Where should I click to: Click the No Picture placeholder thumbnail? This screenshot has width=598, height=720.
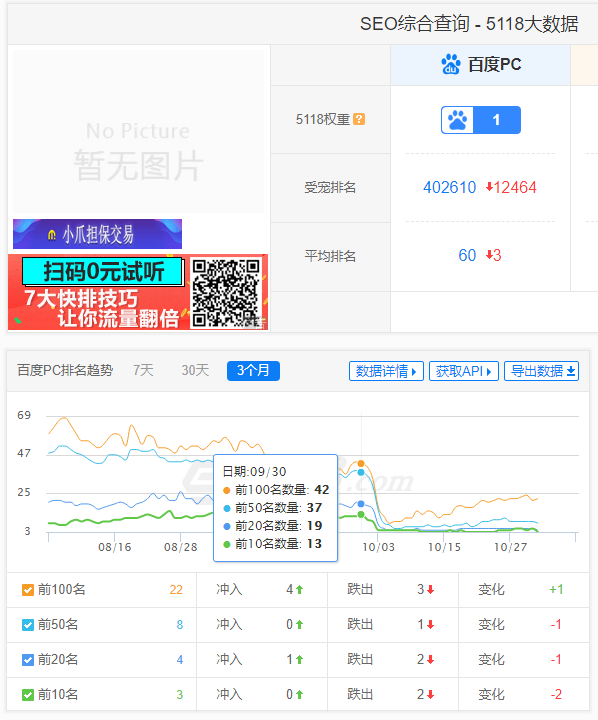138,132
